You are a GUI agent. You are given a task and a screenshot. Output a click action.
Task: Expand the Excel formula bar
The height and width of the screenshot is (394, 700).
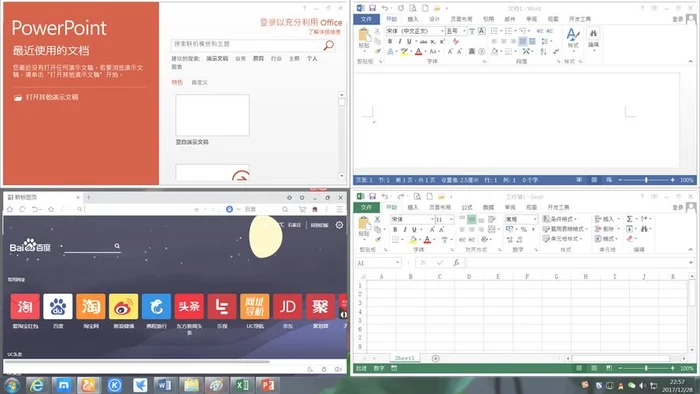tap(691, 263)
